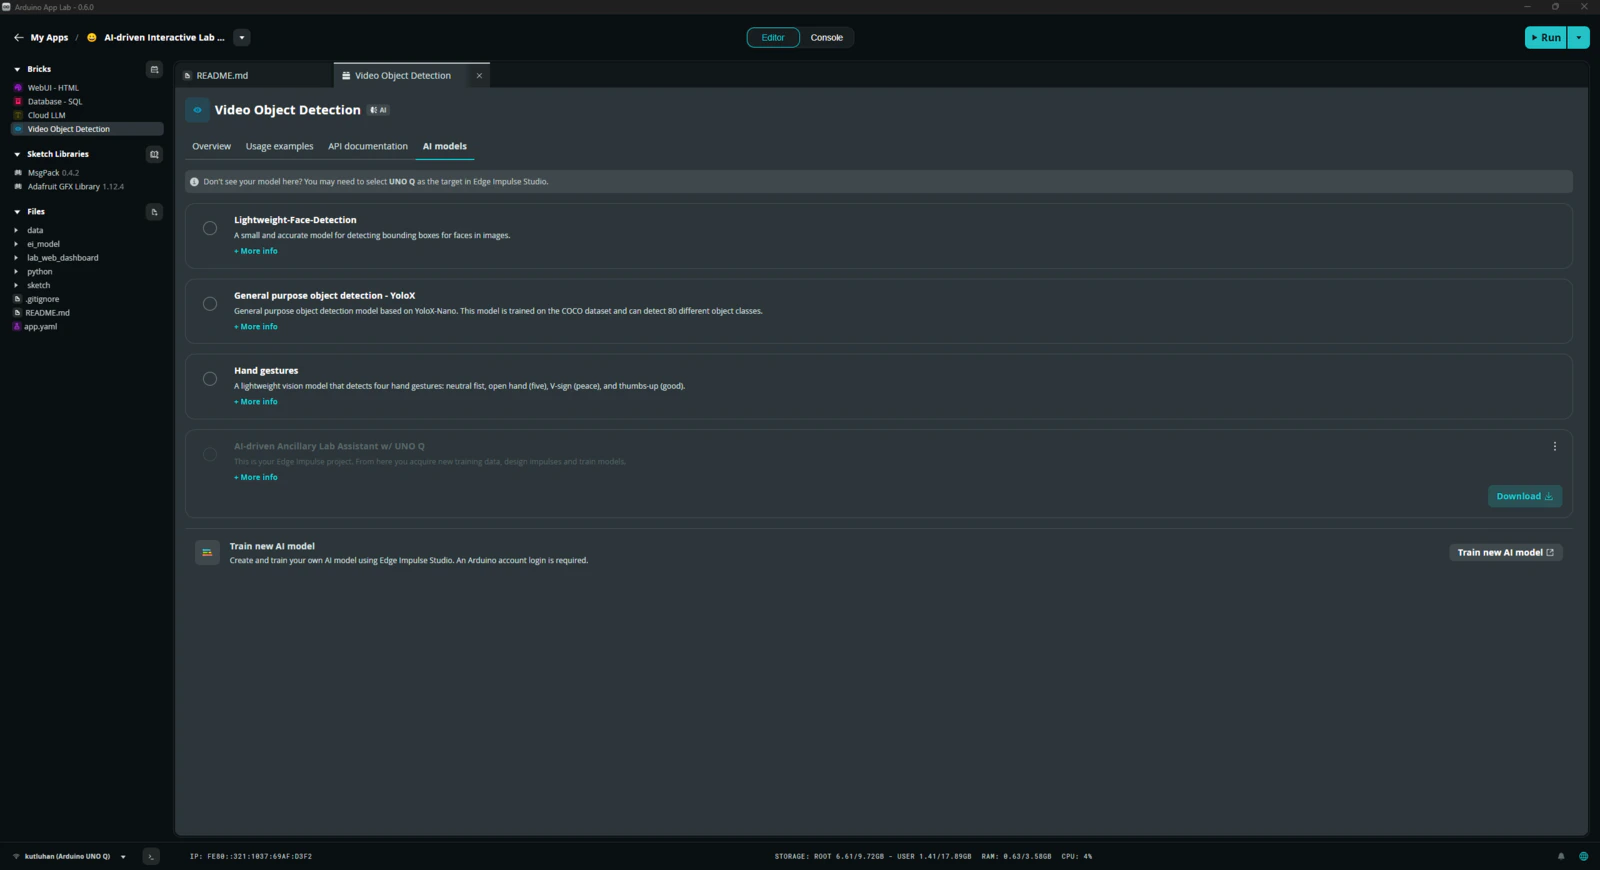Open the app name dropdown menu

click(241, 38)
